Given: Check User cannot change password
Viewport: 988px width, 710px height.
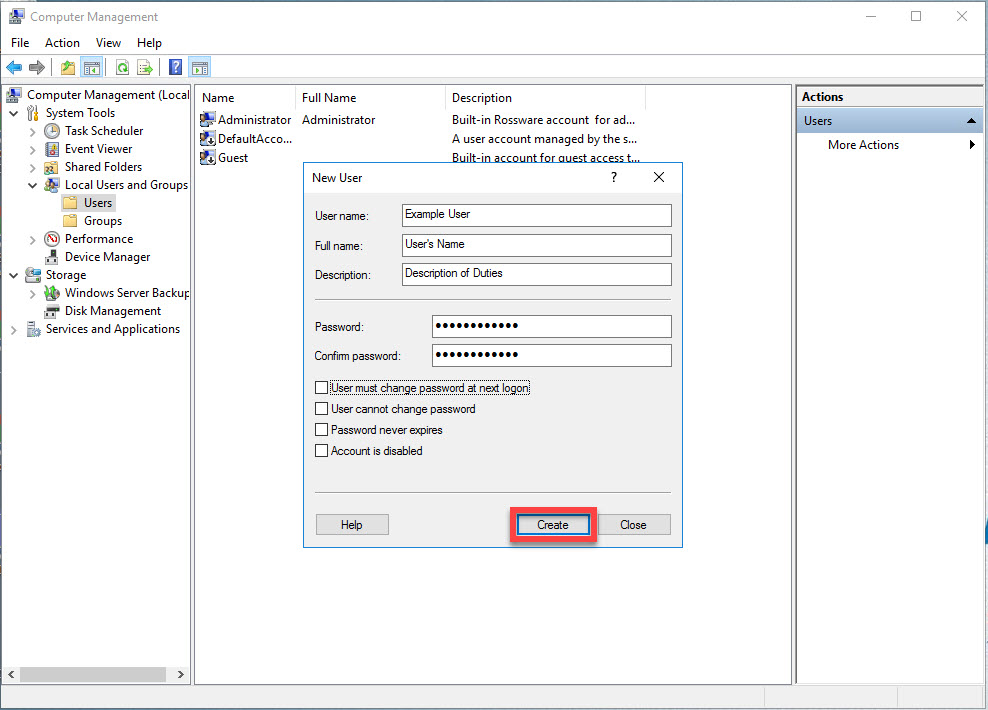Looking at the screenshot, I should pos(322,409).
